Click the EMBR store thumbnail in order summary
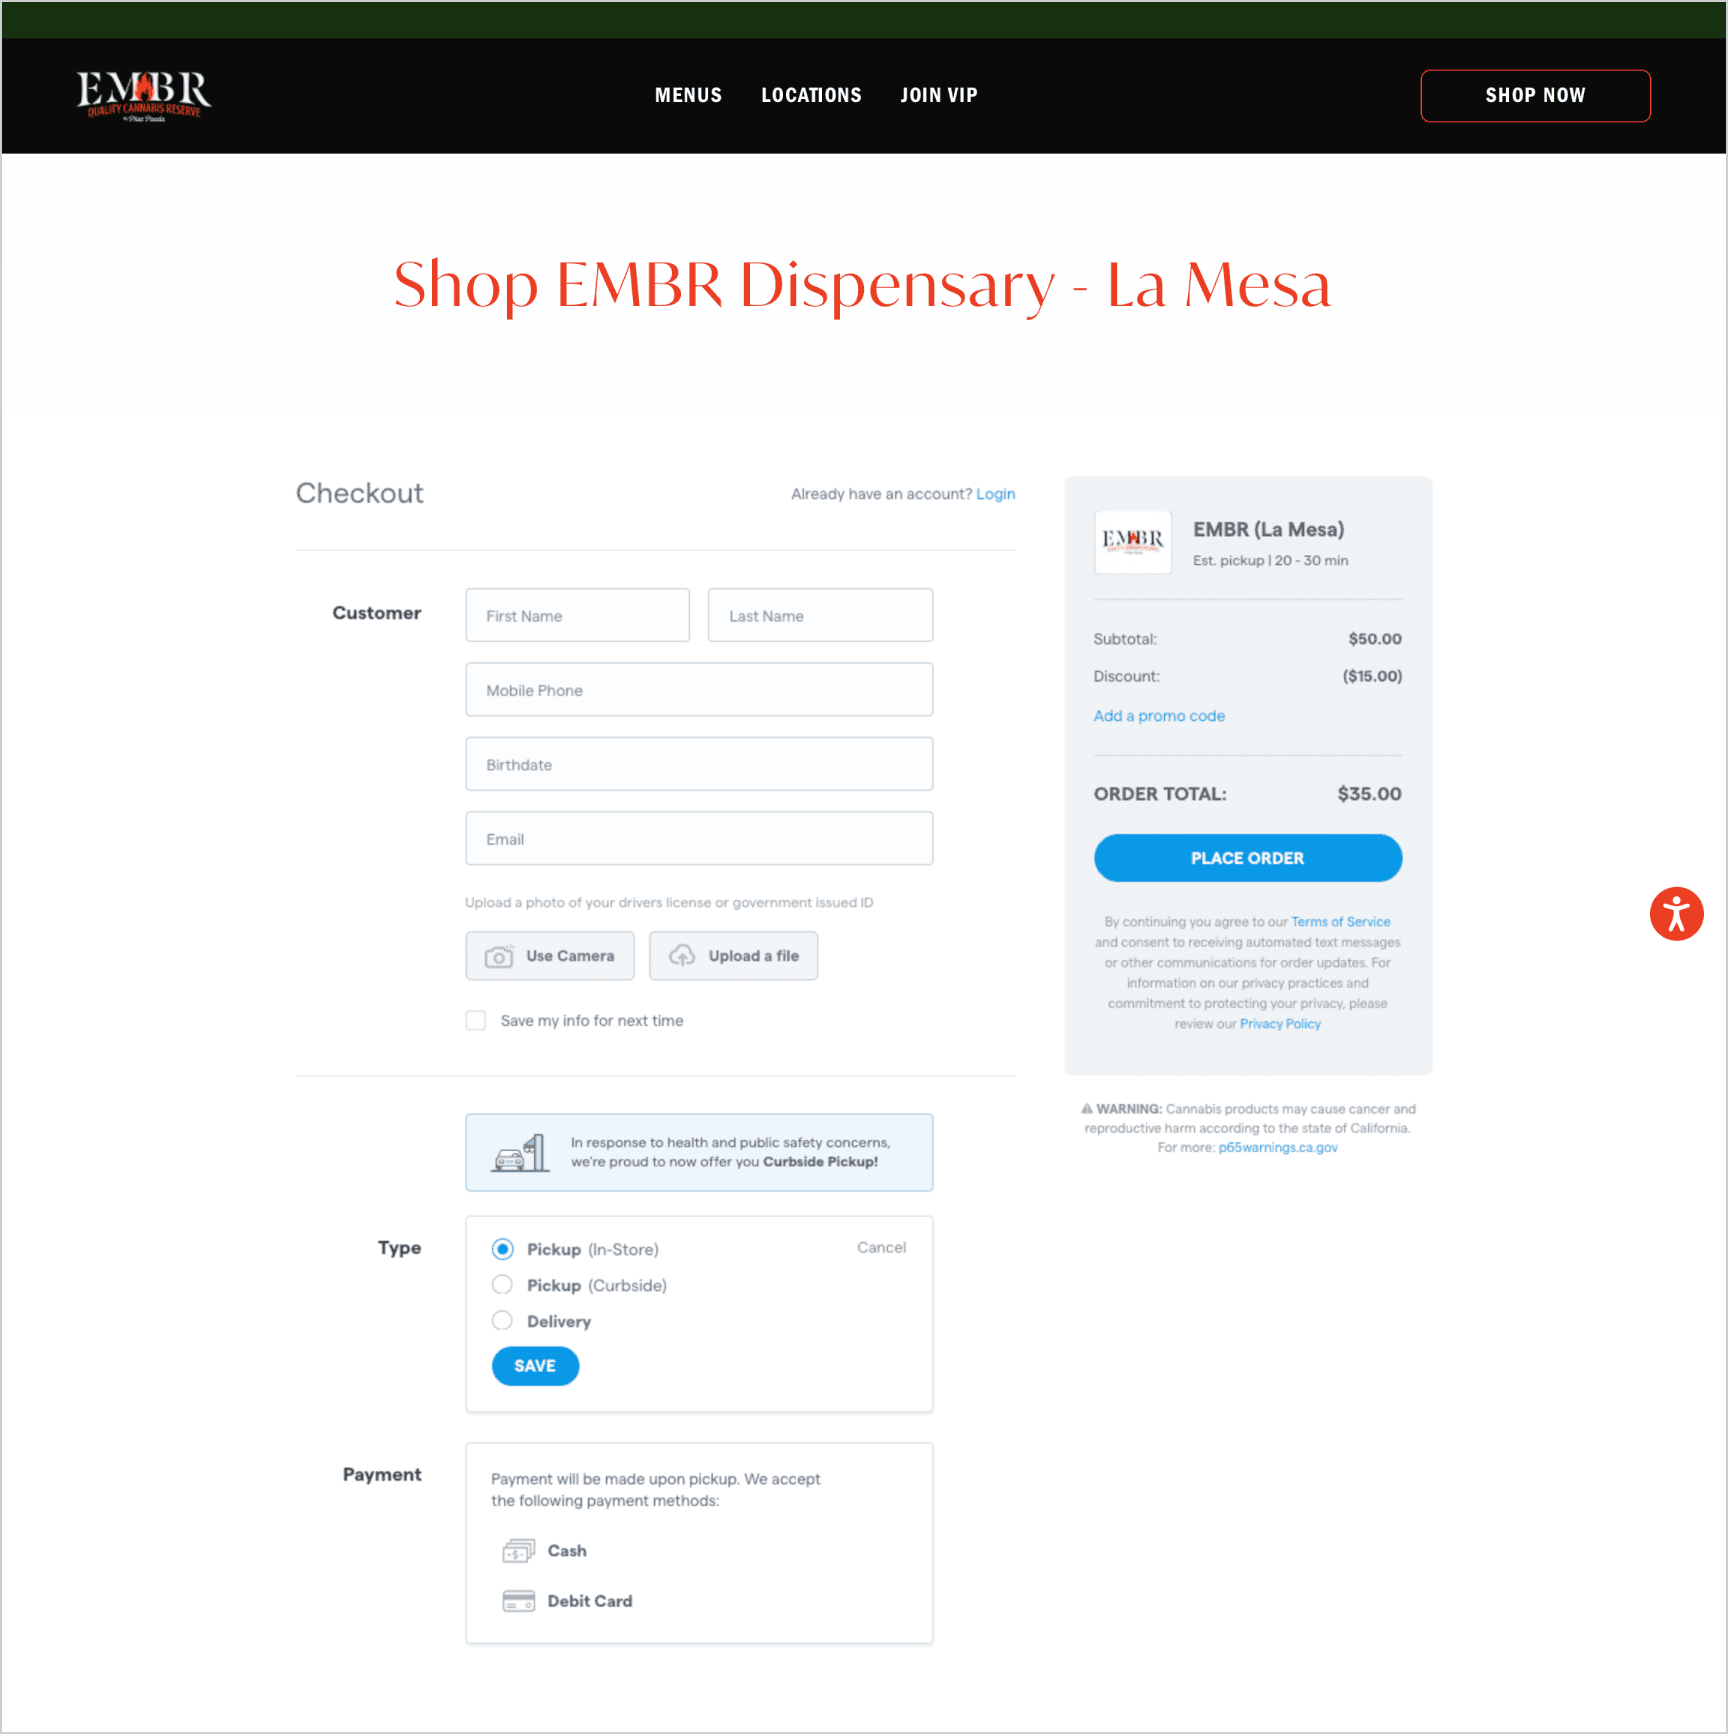Viewport: 1728px width, 1734px height. pyautogui.click(x=1132, y=542)
